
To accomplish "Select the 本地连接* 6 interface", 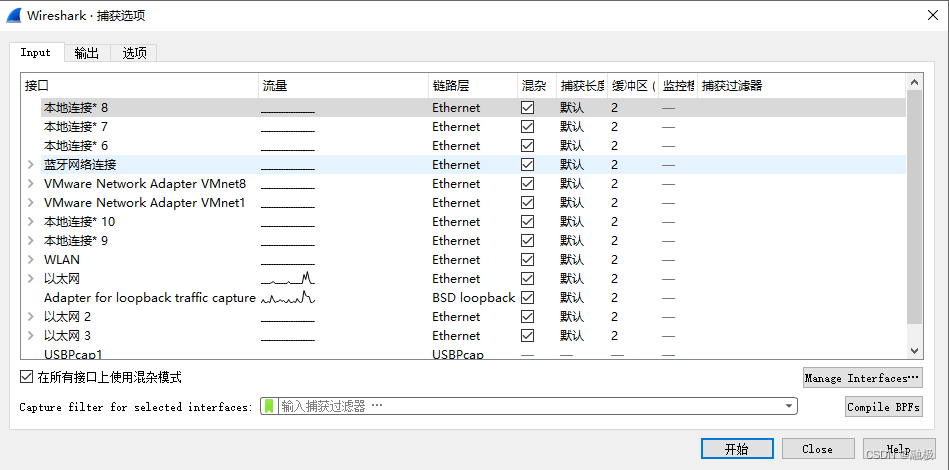I will pos(76,146).
